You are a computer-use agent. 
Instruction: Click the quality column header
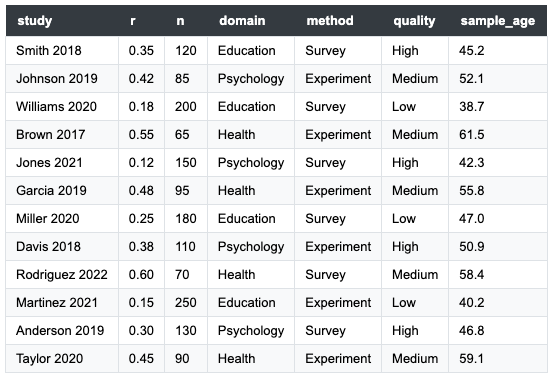tap(415, 21)
